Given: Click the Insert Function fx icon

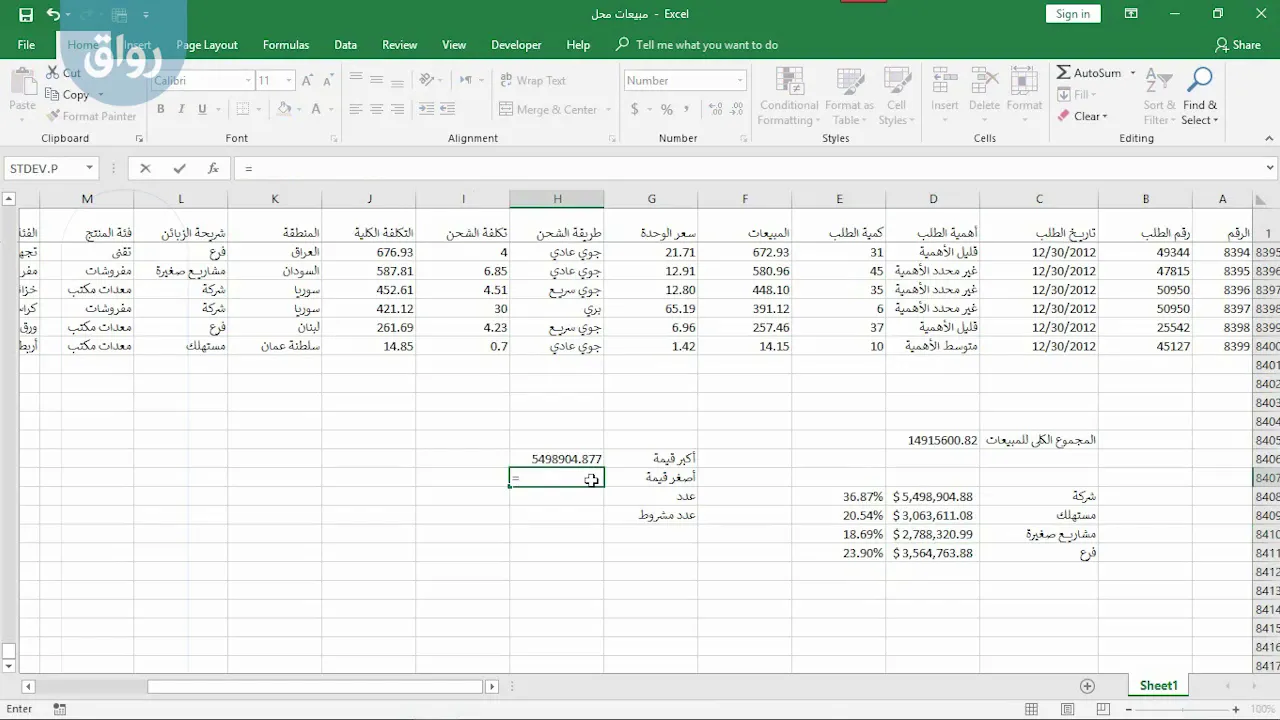Looking at the screenshot, I should pos(213,169).
